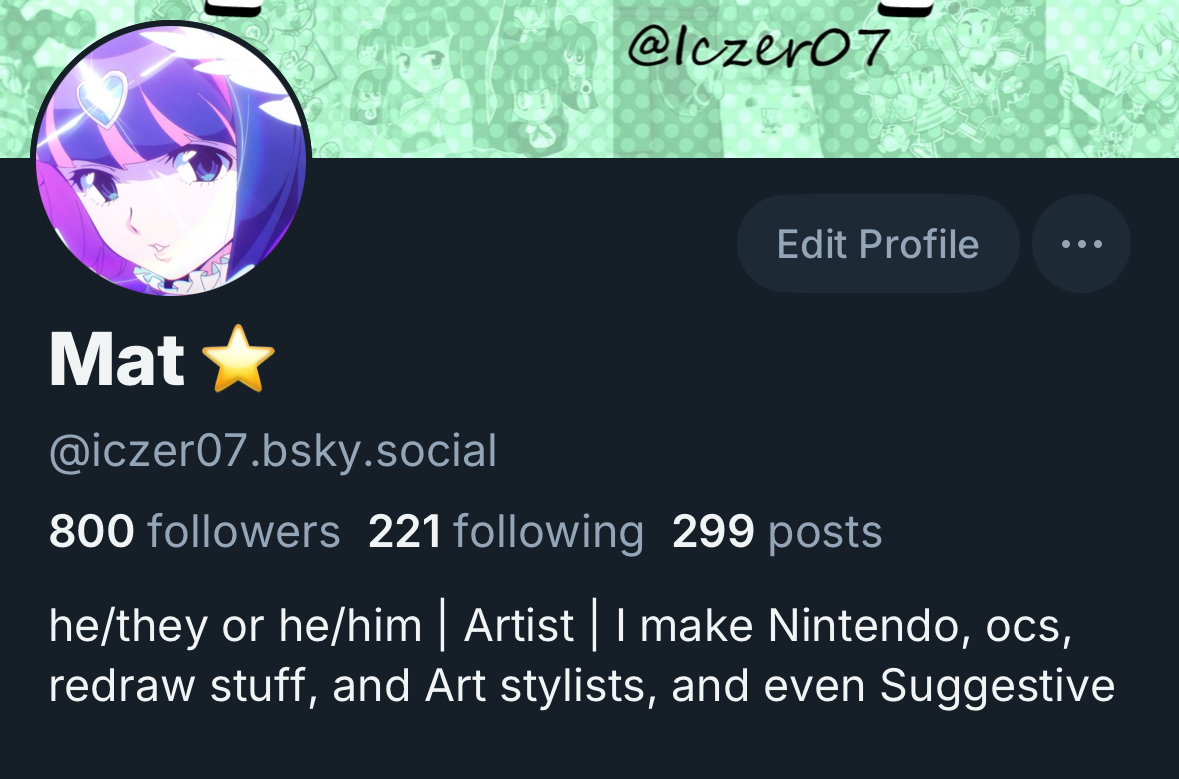View the 221 following list
This screenshot has width=1179, height=779.
pos(506,532)
